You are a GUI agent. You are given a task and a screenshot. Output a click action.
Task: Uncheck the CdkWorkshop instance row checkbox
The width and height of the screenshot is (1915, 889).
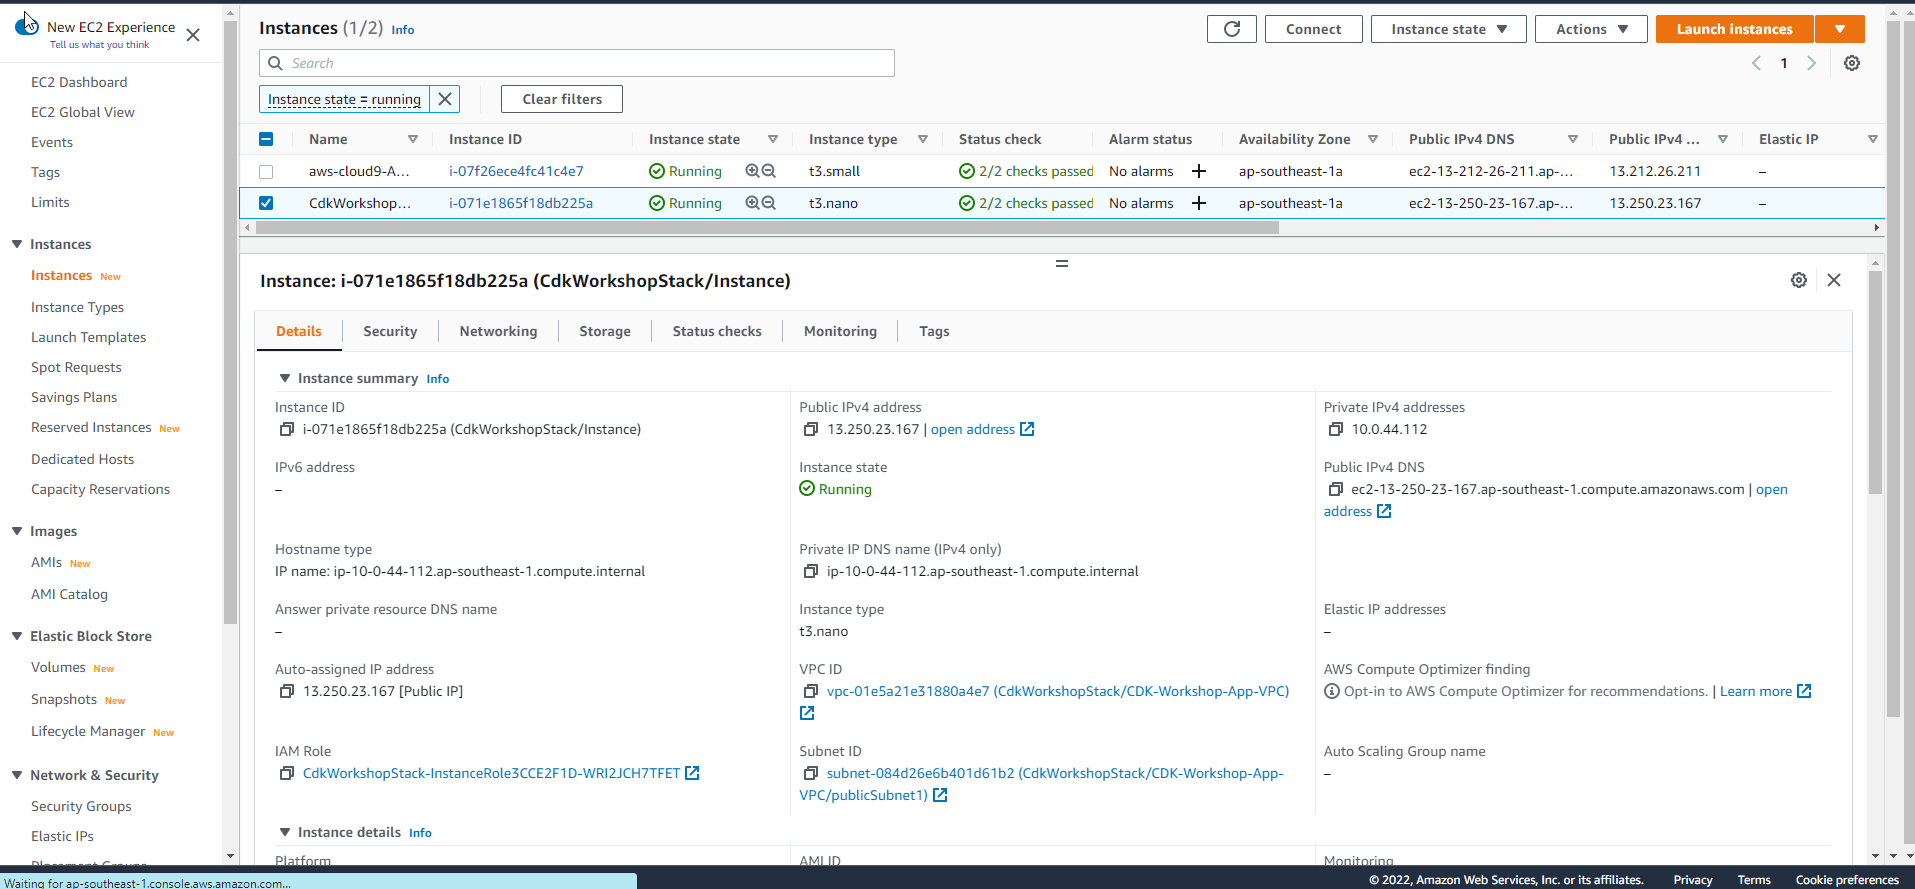coord(266,203)
